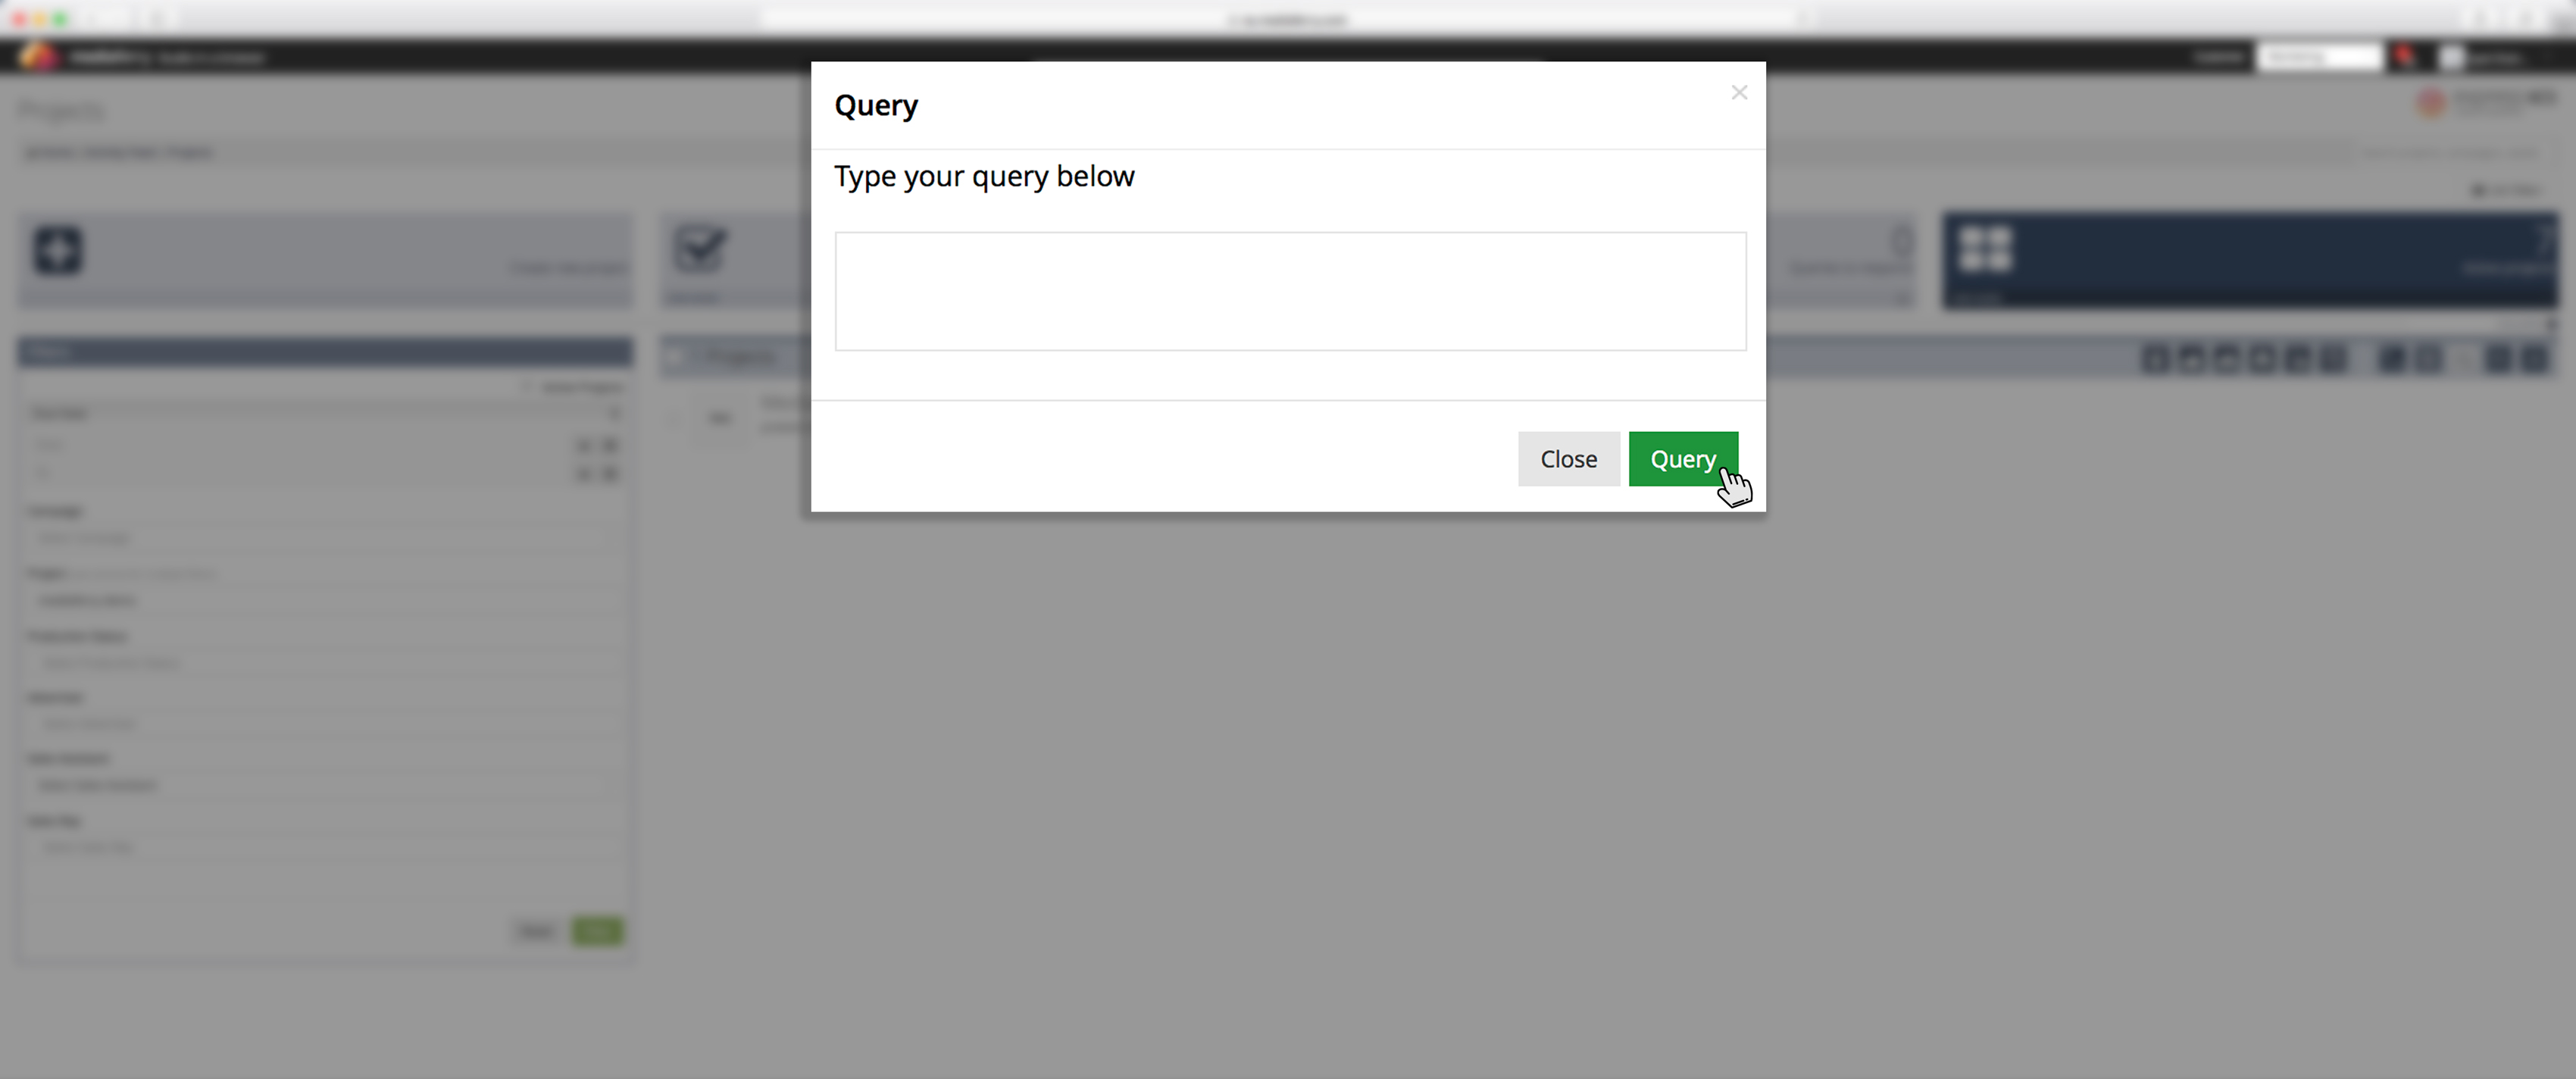Click the red search icon in top bar

[x=2404, y=57]
